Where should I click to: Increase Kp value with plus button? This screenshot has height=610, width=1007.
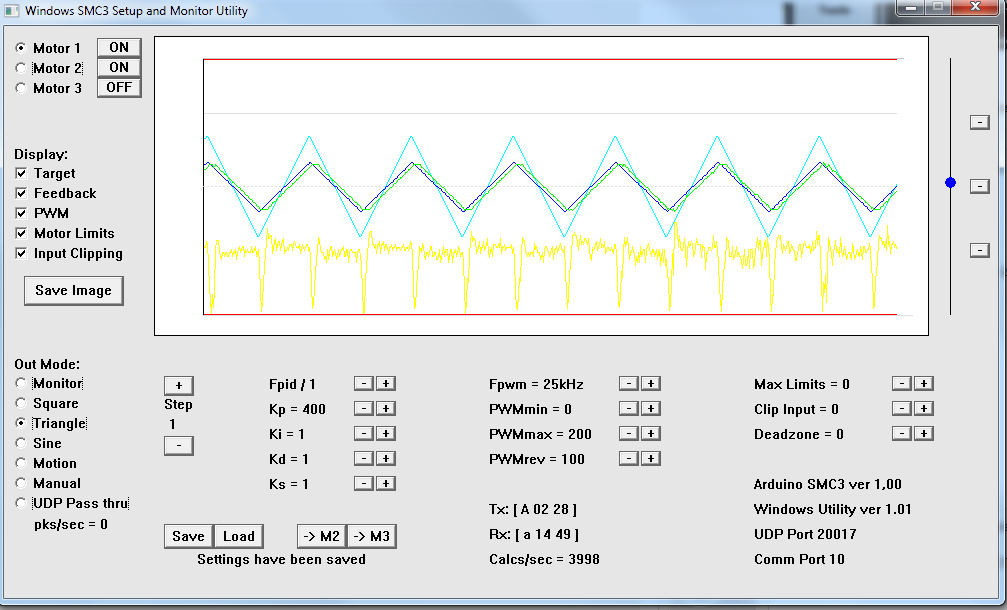386,409
